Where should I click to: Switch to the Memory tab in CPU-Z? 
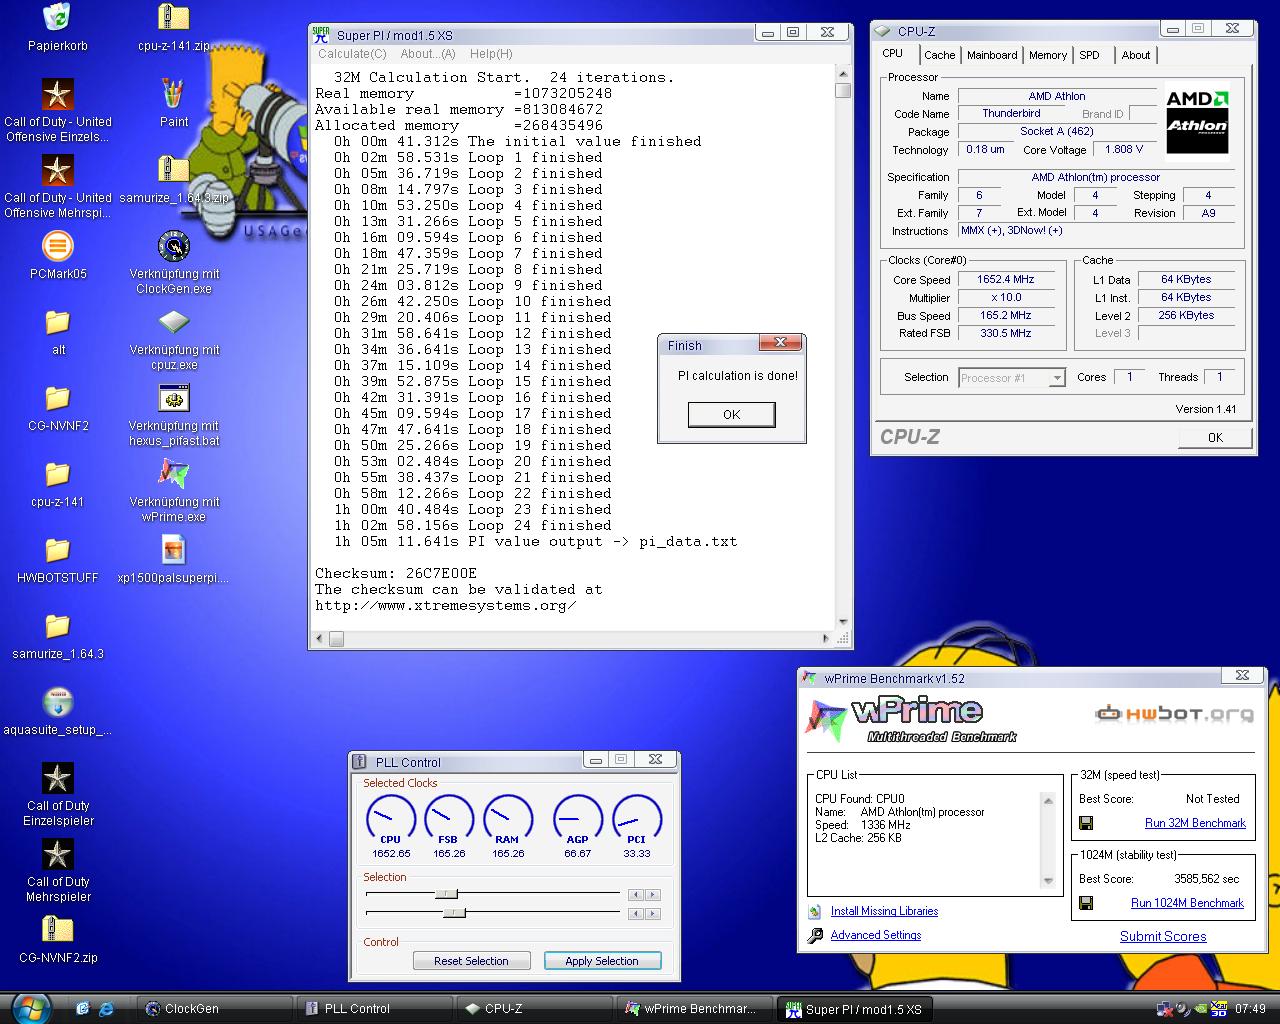tap(1048, 55)
